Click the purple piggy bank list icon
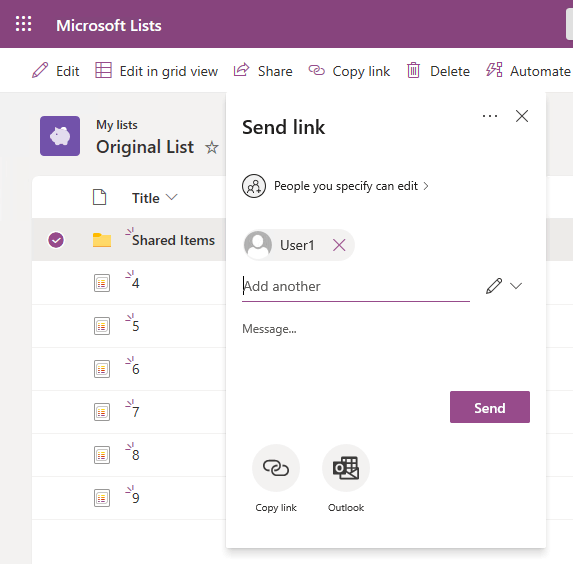 pyautogui.click(x=60, y=136)
